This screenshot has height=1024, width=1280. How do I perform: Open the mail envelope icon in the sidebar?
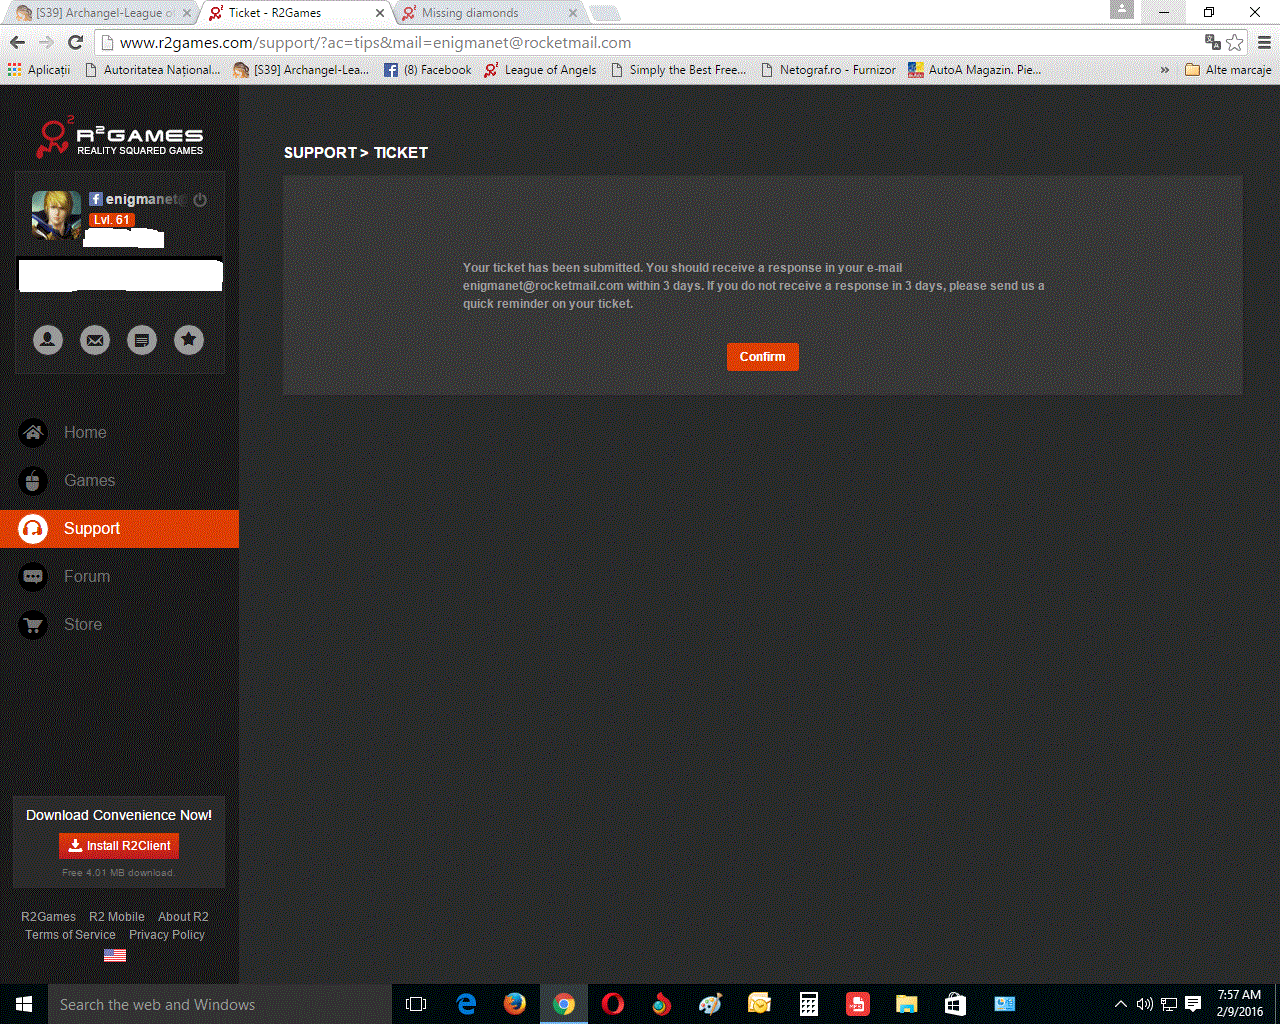95,340
